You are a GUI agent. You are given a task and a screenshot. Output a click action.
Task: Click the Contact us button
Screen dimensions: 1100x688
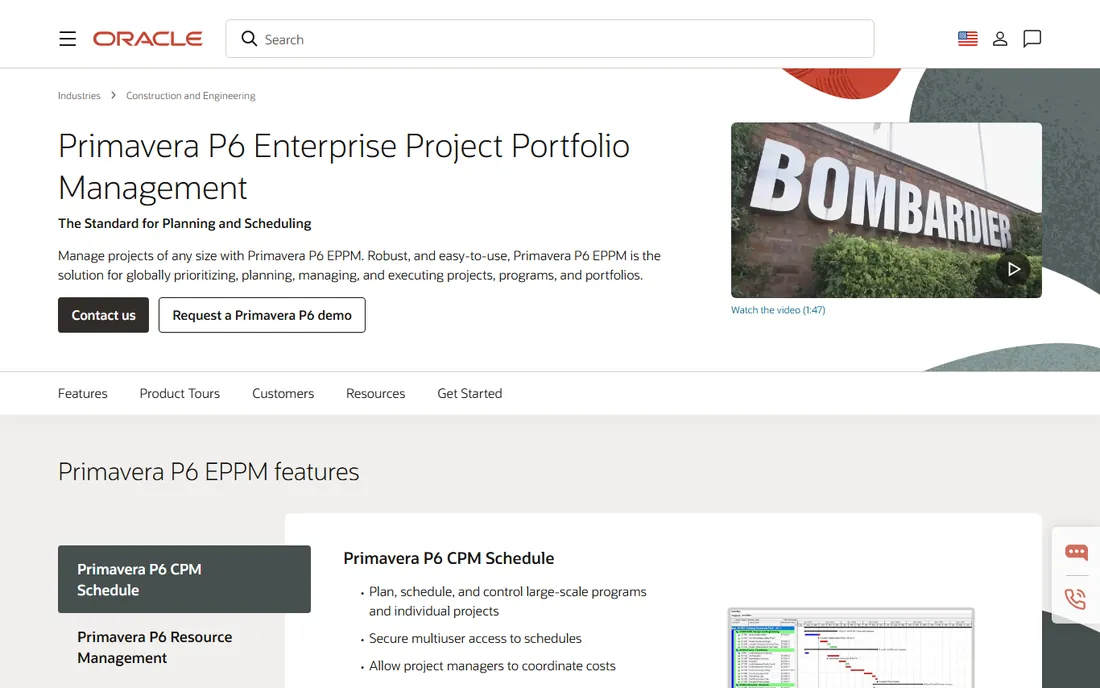[x=103, y=315]
